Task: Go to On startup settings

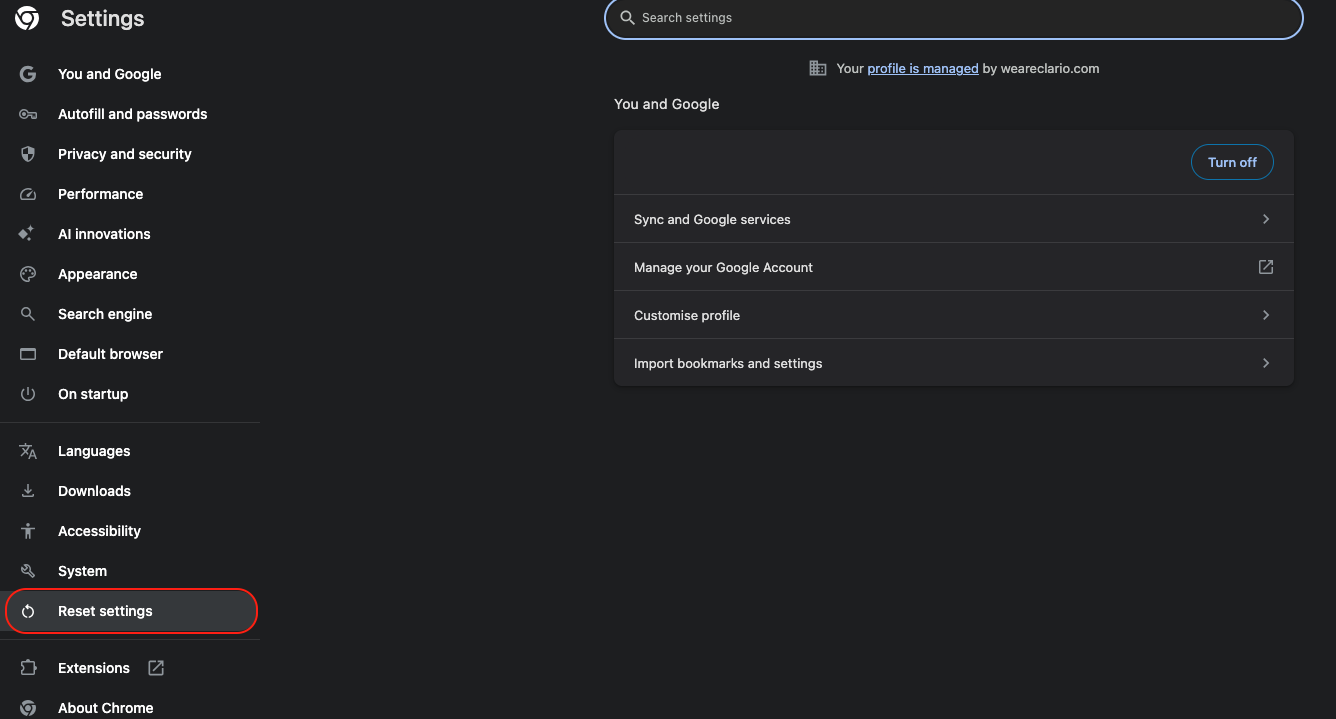Action: pos(93,394)
